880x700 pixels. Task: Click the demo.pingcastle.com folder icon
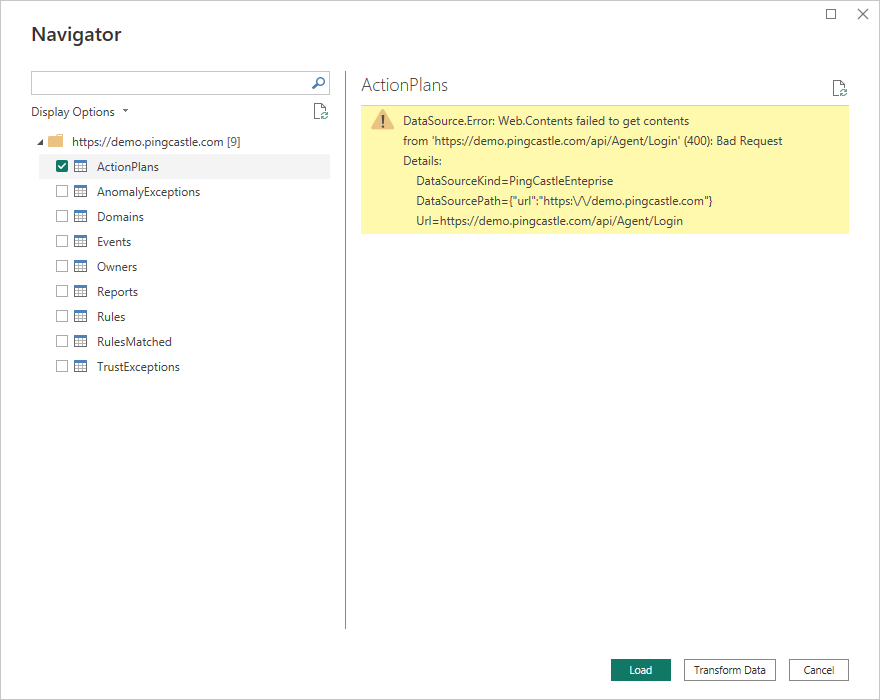pos(56,141)
